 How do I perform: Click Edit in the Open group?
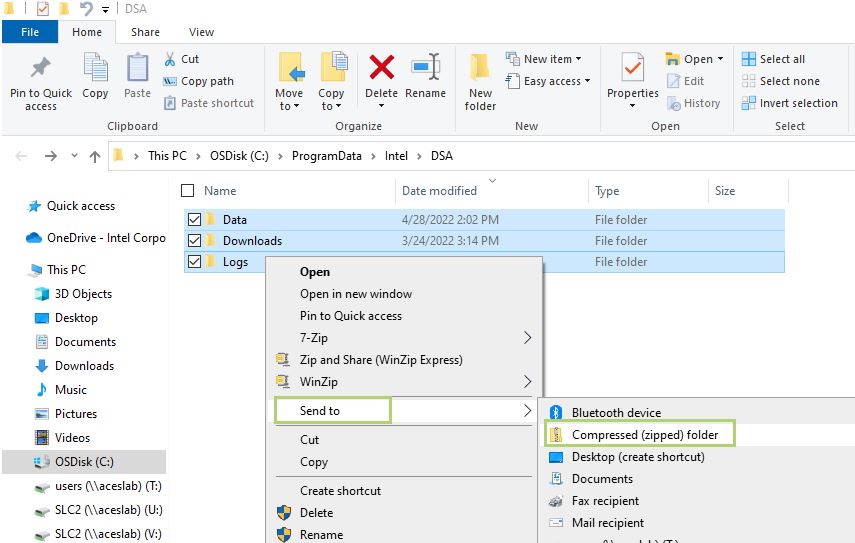tap(685, 81)
